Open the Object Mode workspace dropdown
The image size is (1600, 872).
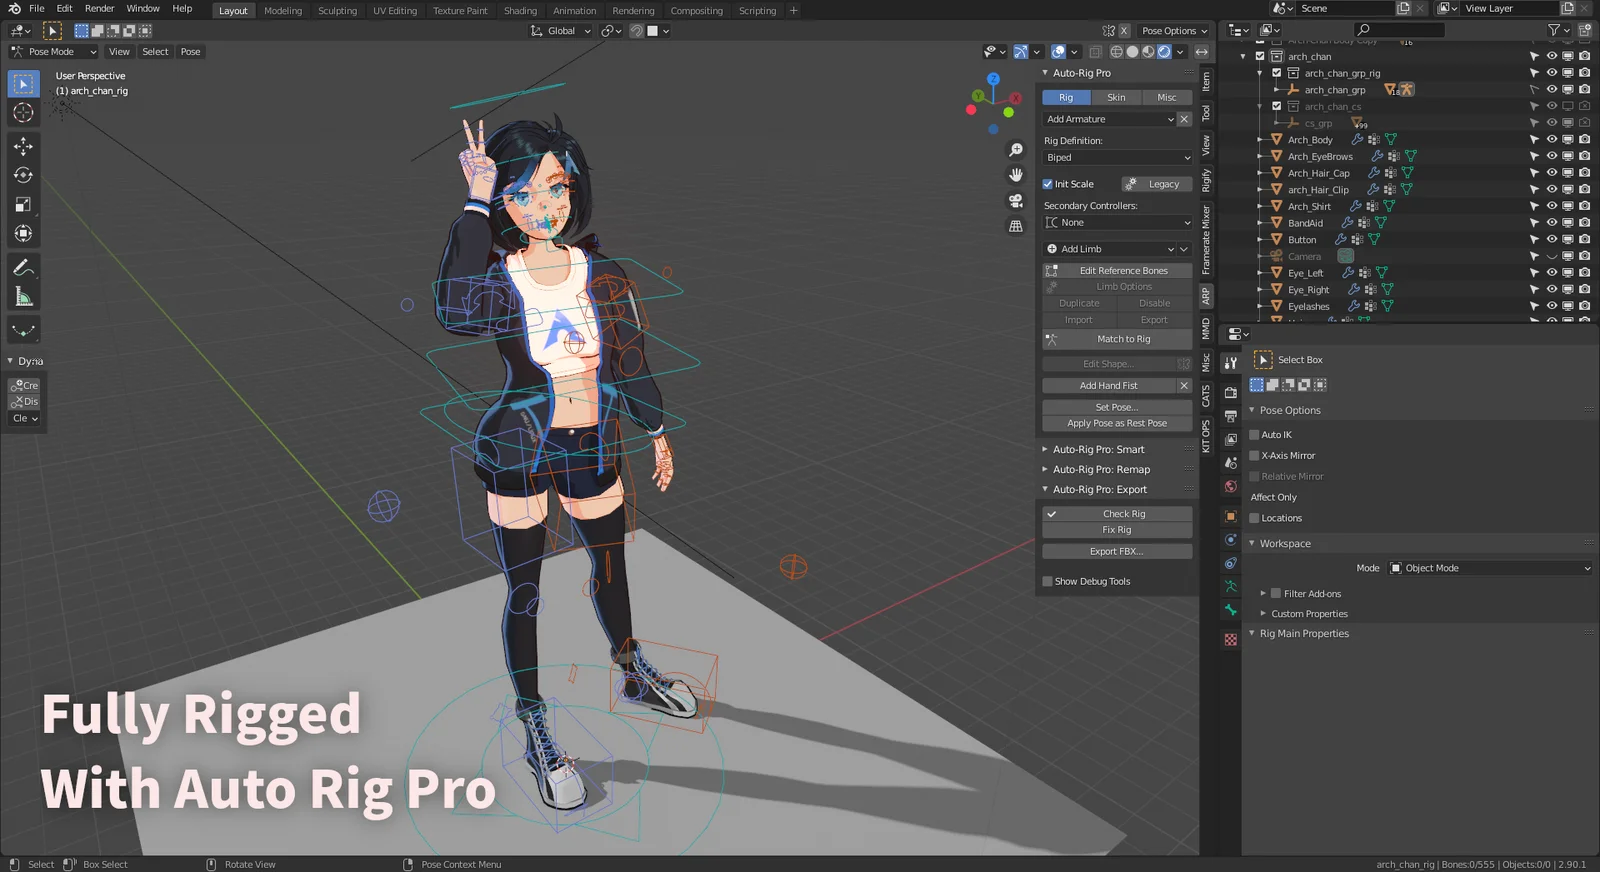pyautogui.click(x=1489, y=568)
